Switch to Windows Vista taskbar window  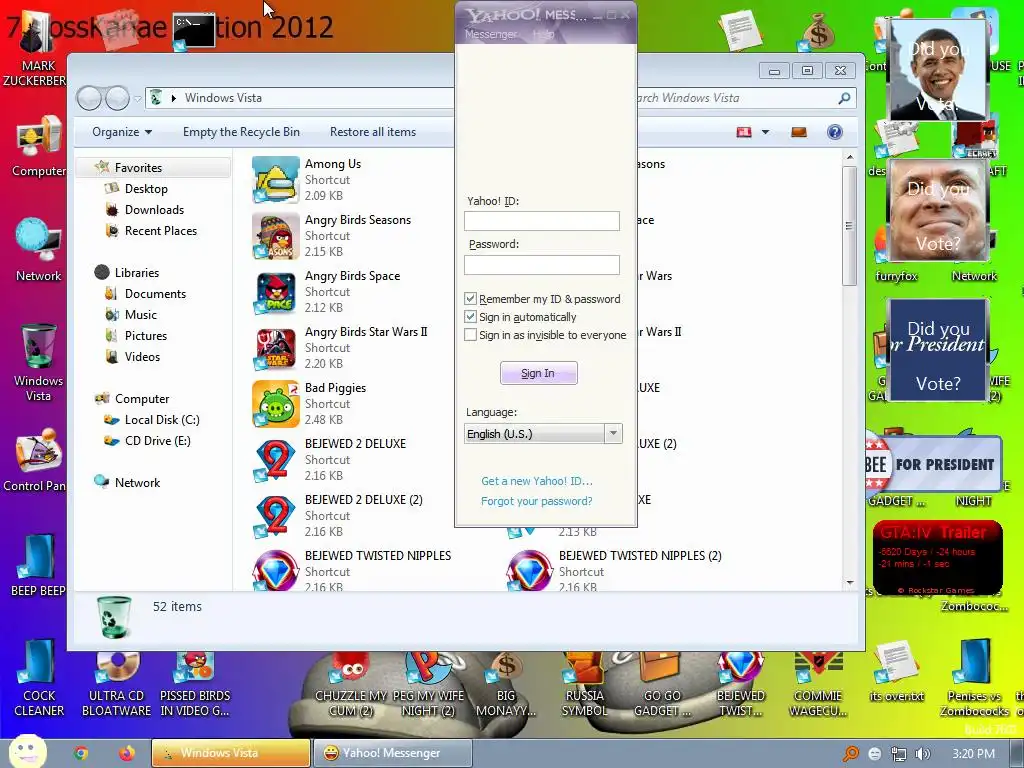231,753
